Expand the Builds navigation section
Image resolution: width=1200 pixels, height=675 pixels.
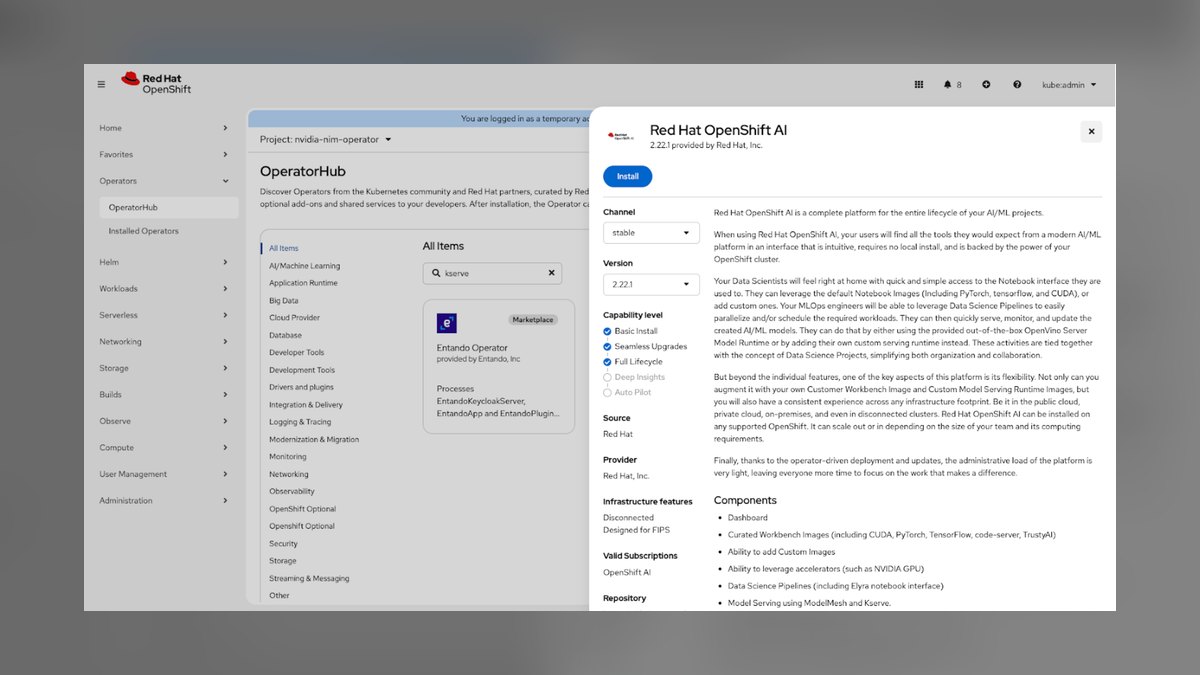tap(164, 394)
